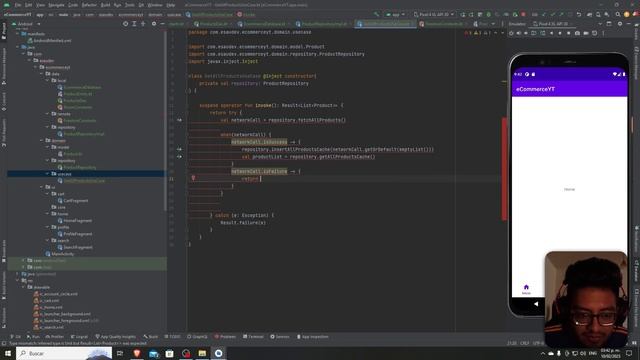Viewport: 640px width, 360px height.
Task: Open Brave browser from the taskbar
Action: click(137, 353)
